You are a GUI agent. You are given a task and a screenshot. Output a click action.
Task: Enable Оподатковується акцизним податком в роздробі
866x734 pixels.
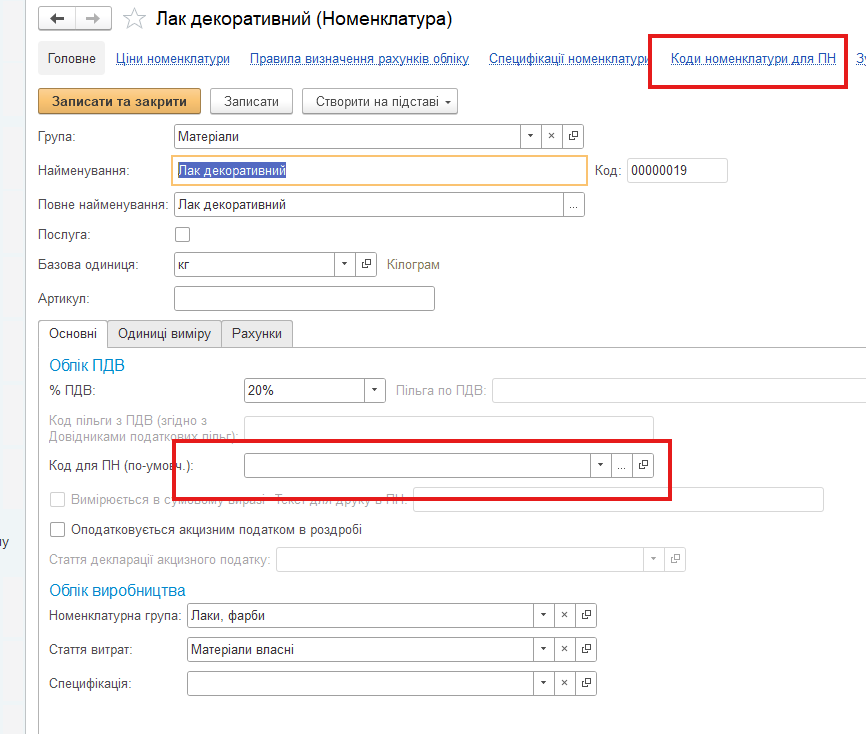pos(57,530)
